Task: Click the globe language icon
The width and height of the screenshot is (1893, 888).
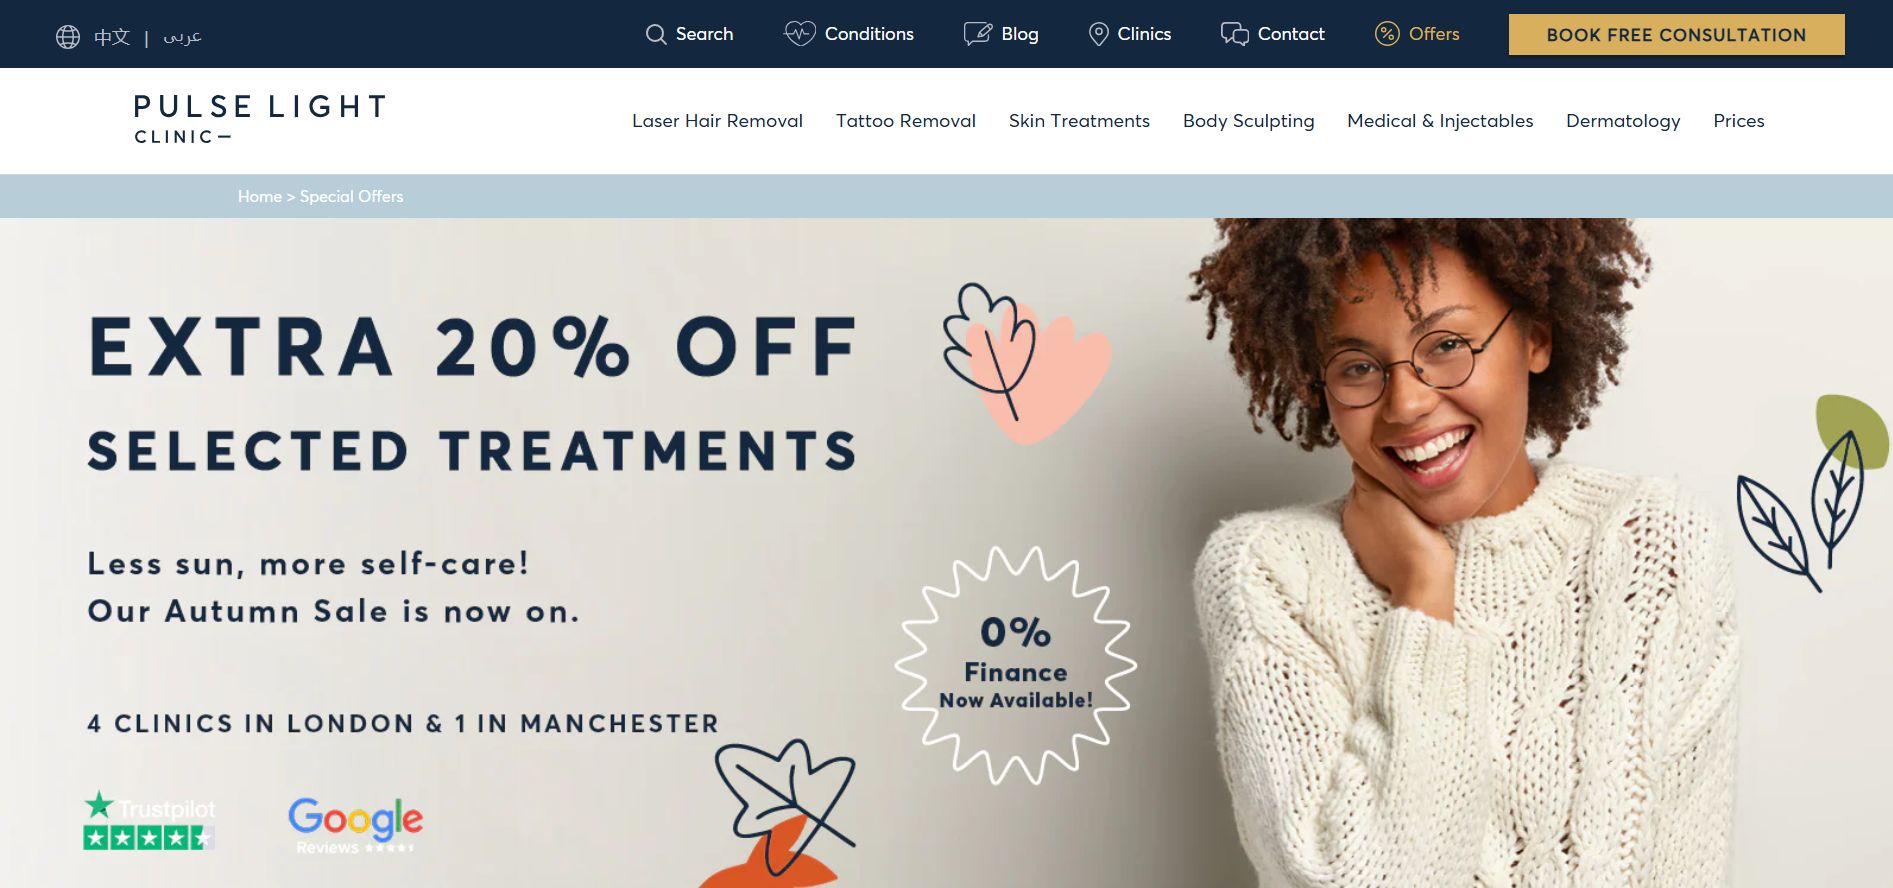Action: point(68,37)
